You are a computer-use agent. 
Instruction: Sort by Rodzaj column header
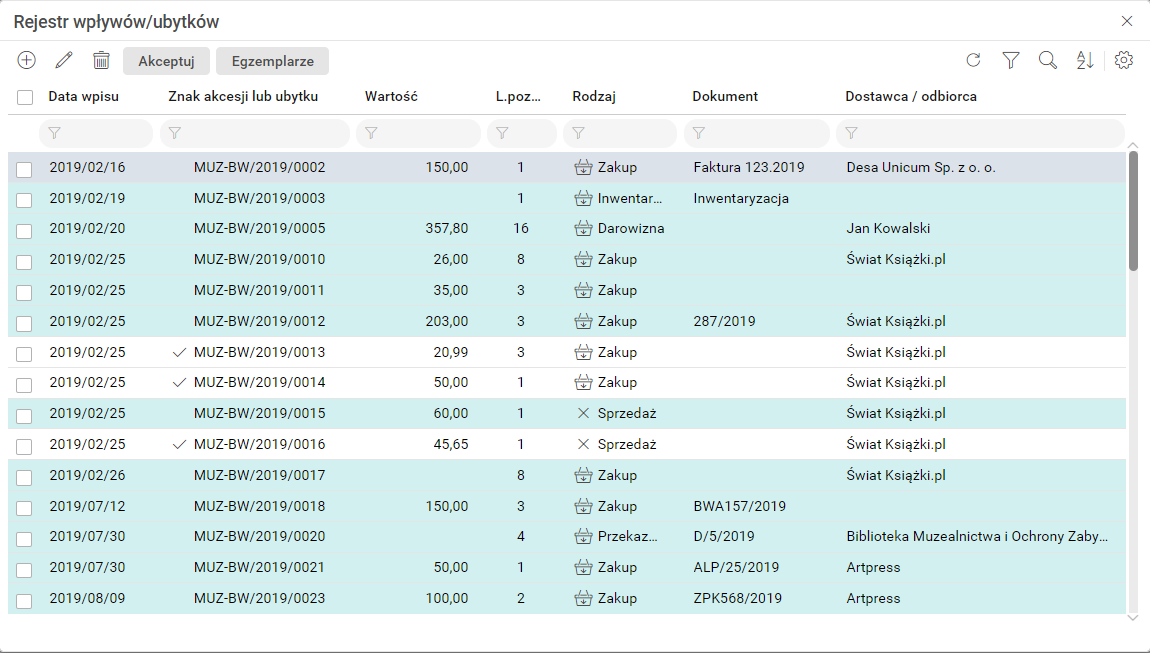pyautogui.click(x=594, y=96)
